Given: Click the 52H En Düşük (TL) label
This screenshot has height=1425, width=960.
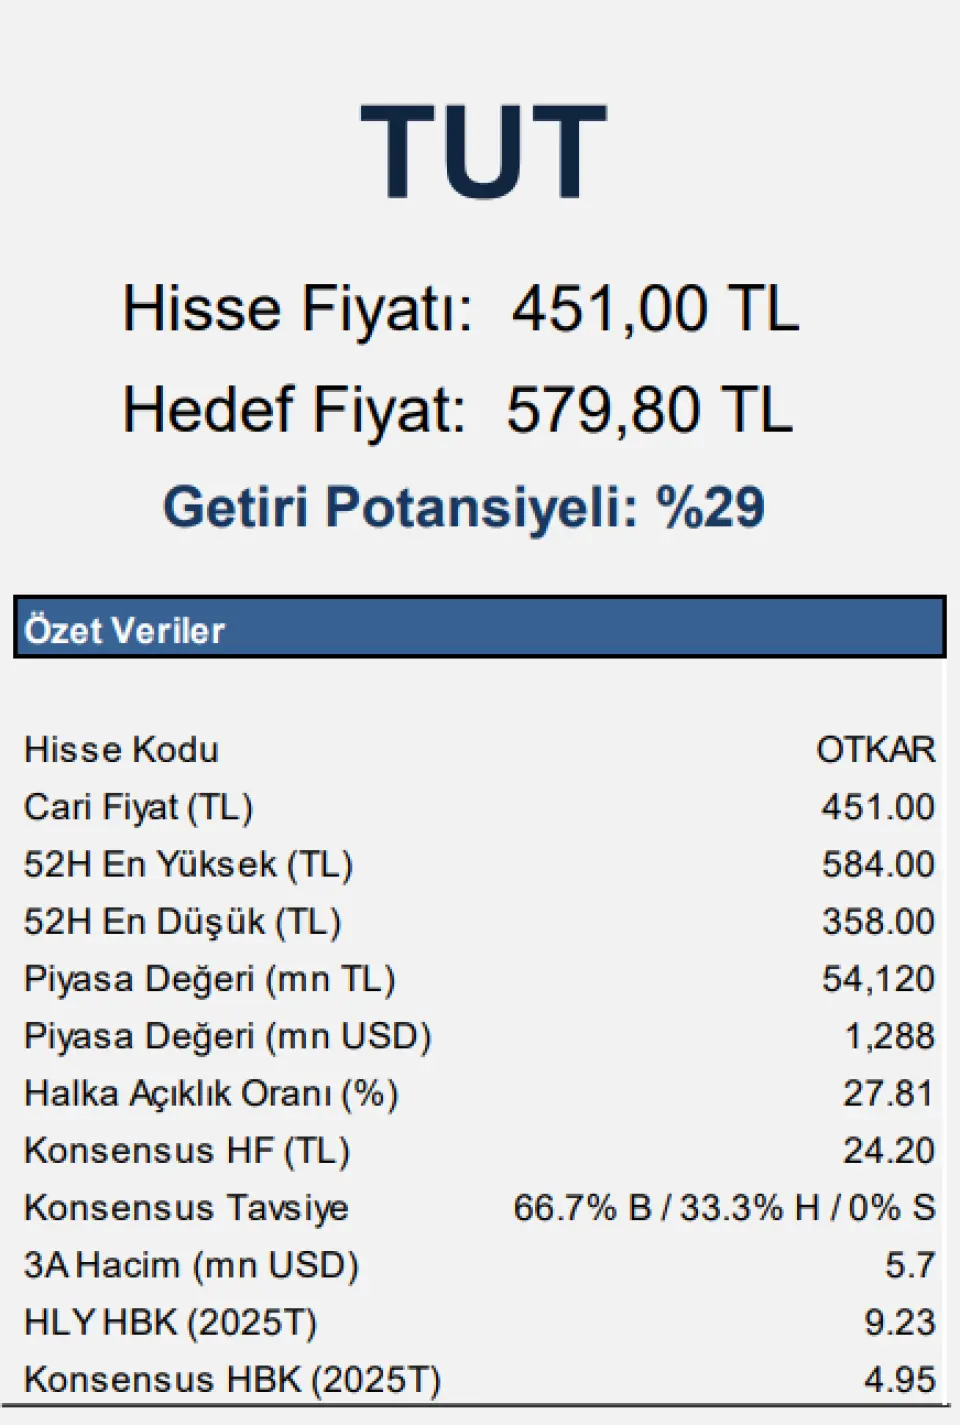Looking at the screenshot, I should coord(182,922).
